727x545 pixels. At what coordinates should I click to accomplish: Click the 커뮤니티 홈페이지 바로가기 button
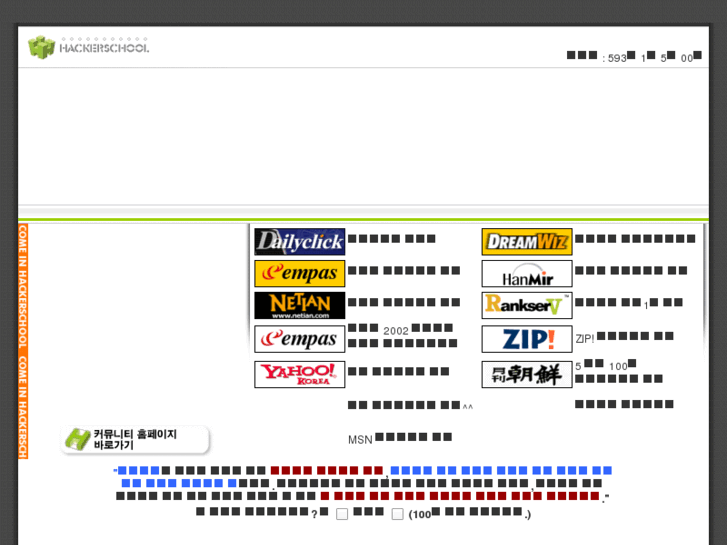(135, 439)
